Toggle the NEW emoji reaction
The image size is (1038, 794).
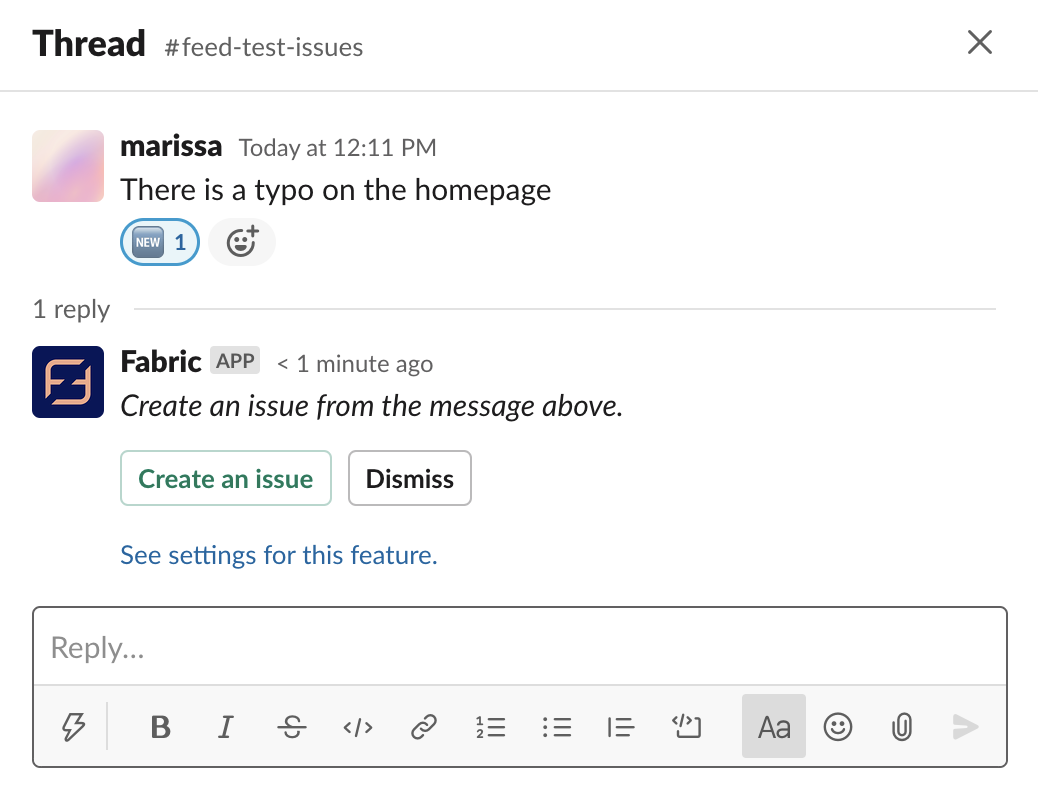[x=160, y=242]
